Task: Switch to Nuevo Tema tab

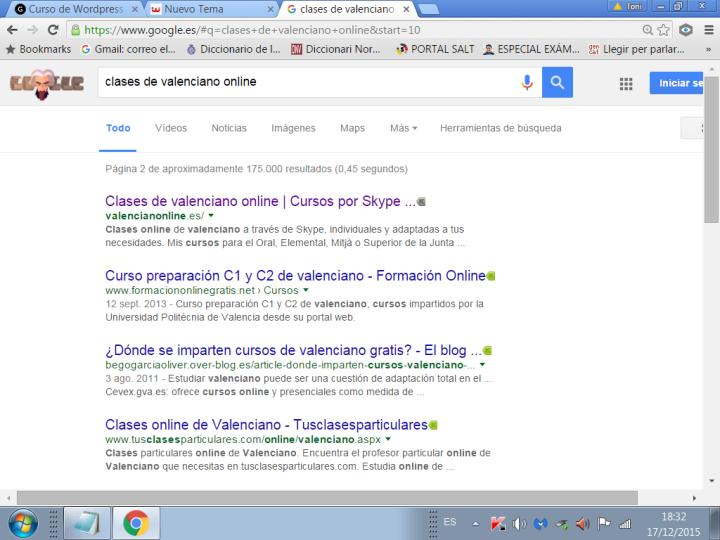Action: [211, 9]
